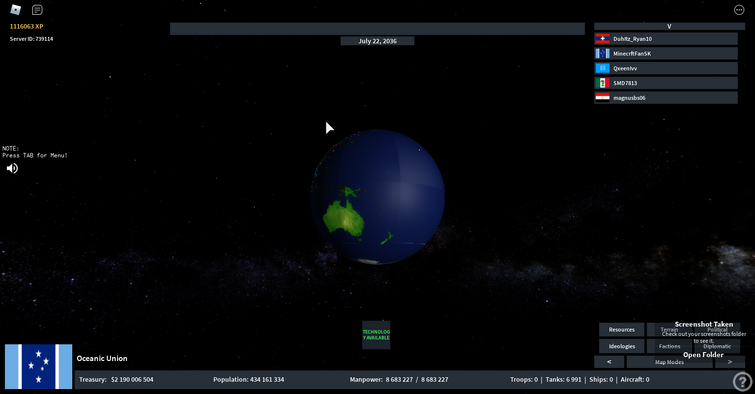Switch to the Factions map mode
The image size is (755, 394).
[669, 346]
